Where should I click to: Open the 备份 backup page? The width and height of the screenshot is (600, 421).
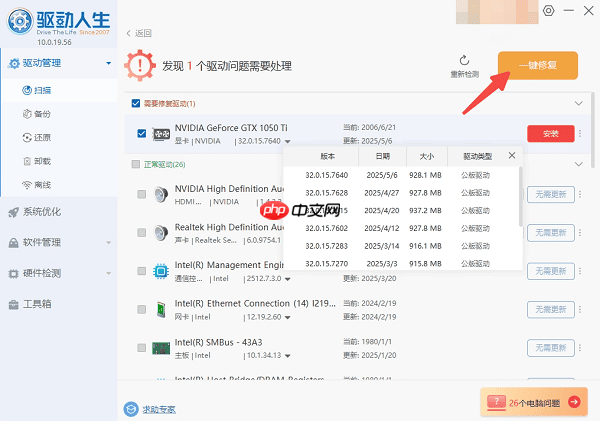[37, 114]
